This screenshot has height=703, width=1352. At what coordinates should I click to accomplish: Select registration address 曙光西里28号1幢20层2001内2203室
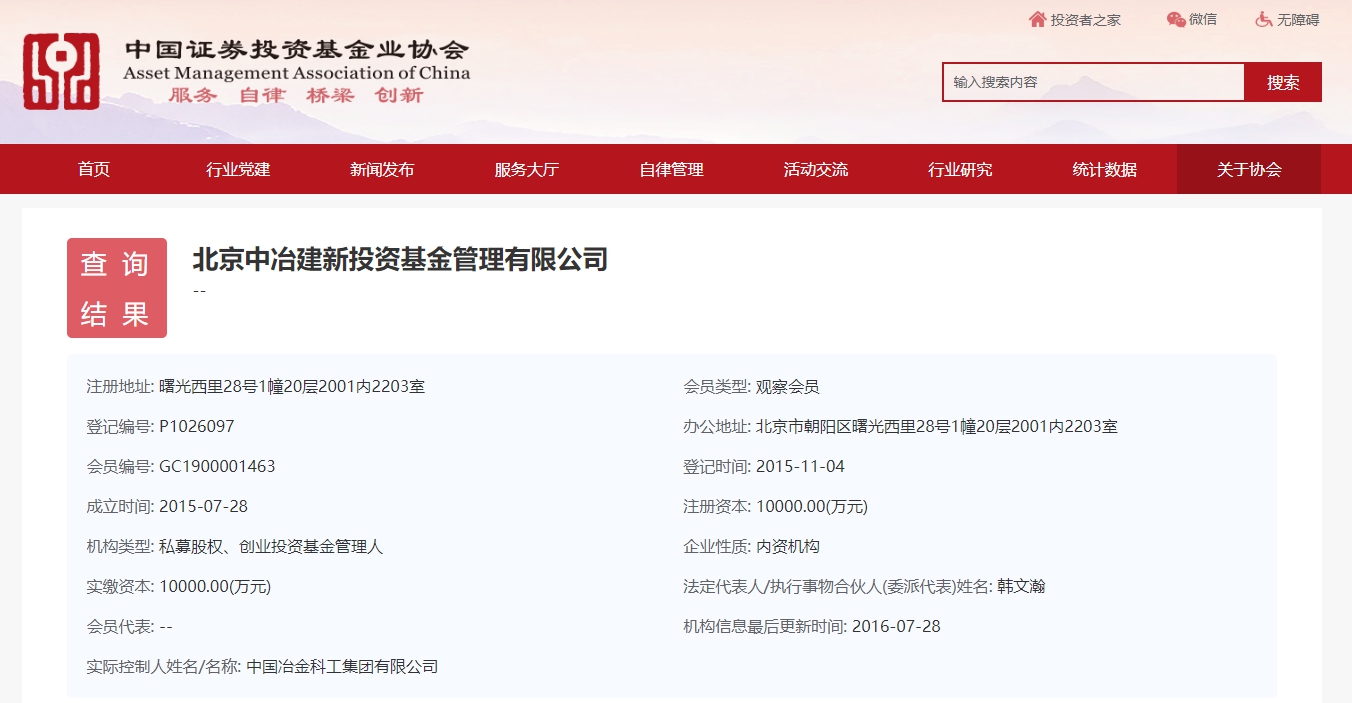(x=292, y=387)
